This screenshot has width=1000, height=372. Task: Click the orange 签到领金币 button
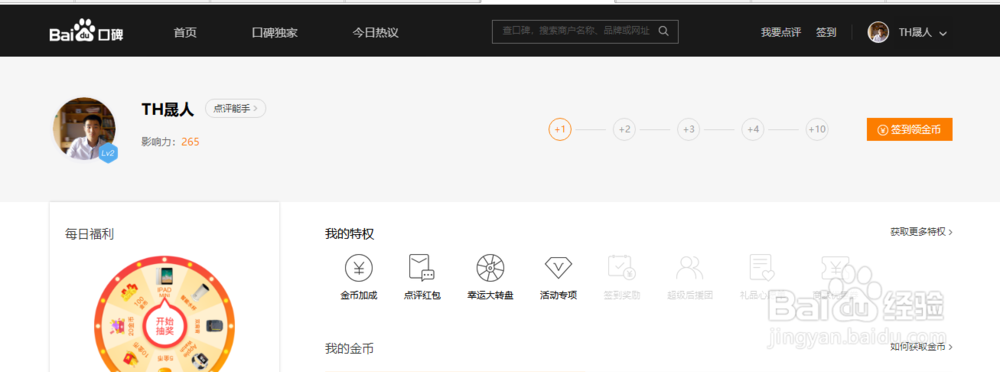909,130
